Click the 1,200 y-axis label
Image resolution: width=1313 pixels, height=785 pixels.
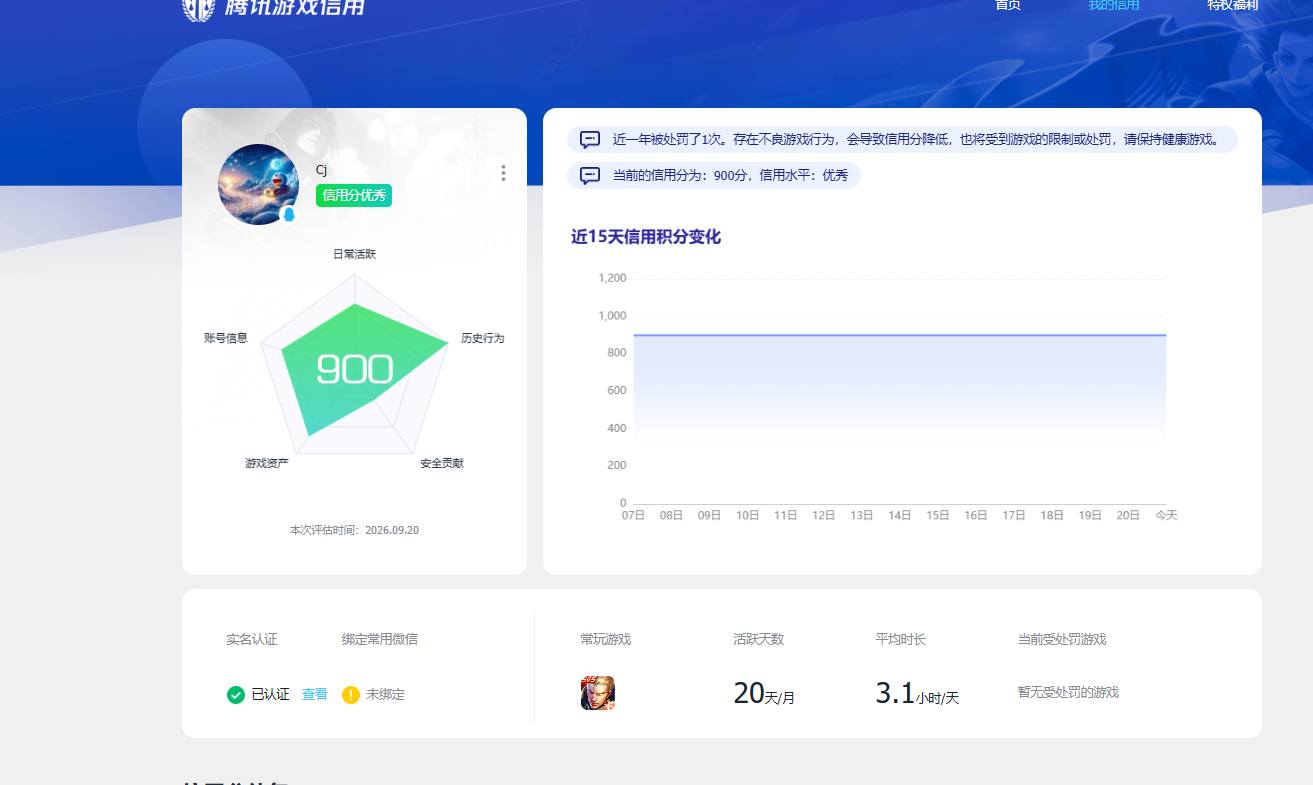[x=612, y=278]
